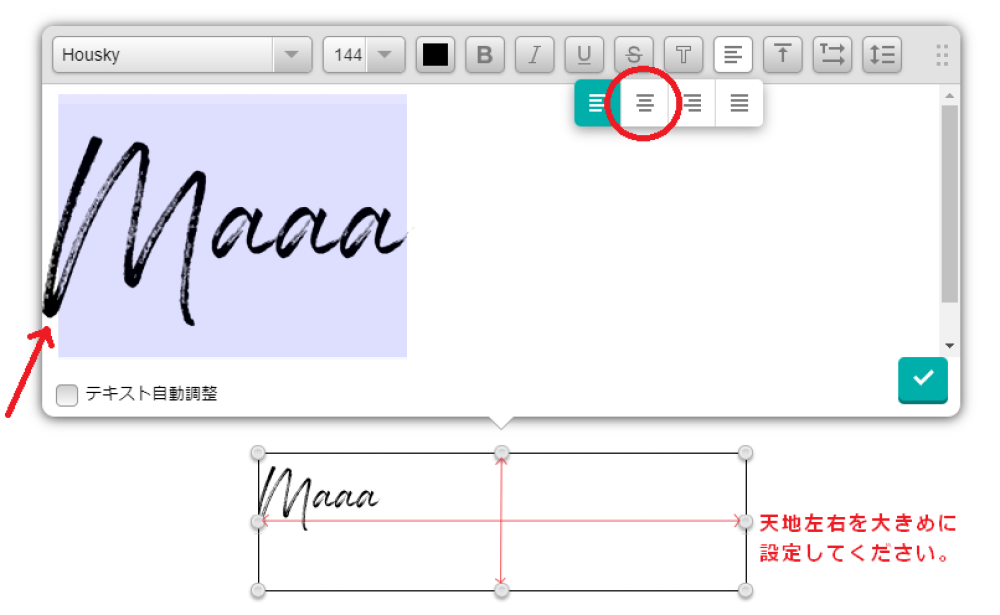The height and width of the screenshot is (615, 1000).
Task: Click the editor's vertical scrollbar thumb
Action: 949,200
